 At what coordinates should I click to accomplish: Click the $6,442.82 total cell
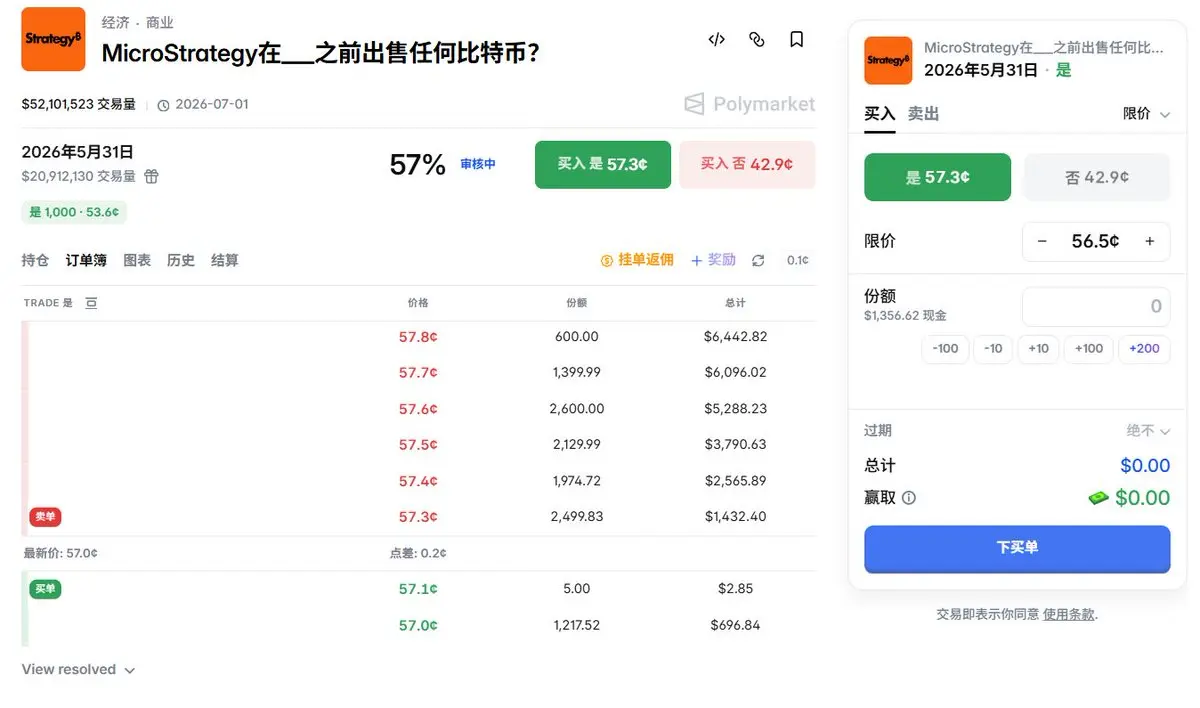tap(735, 337)
